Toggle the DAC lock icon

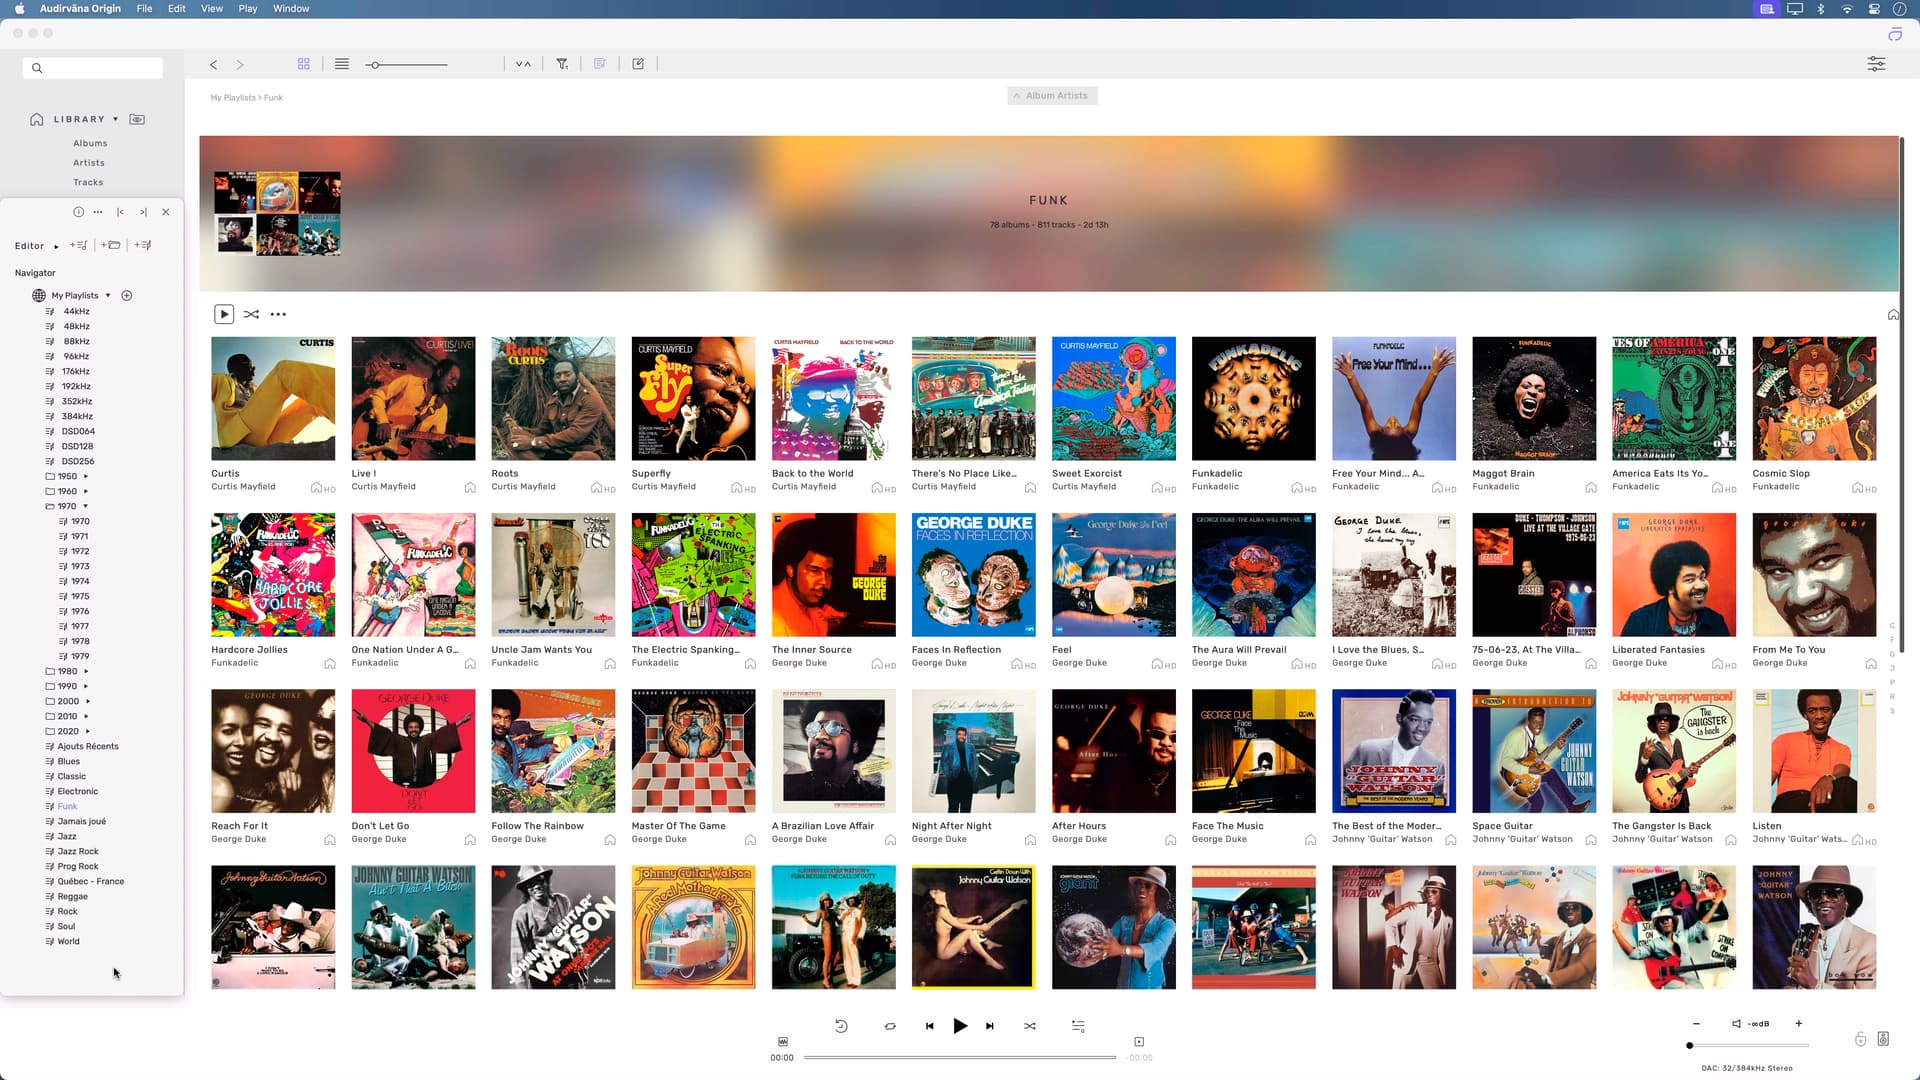point(1861,1040)
